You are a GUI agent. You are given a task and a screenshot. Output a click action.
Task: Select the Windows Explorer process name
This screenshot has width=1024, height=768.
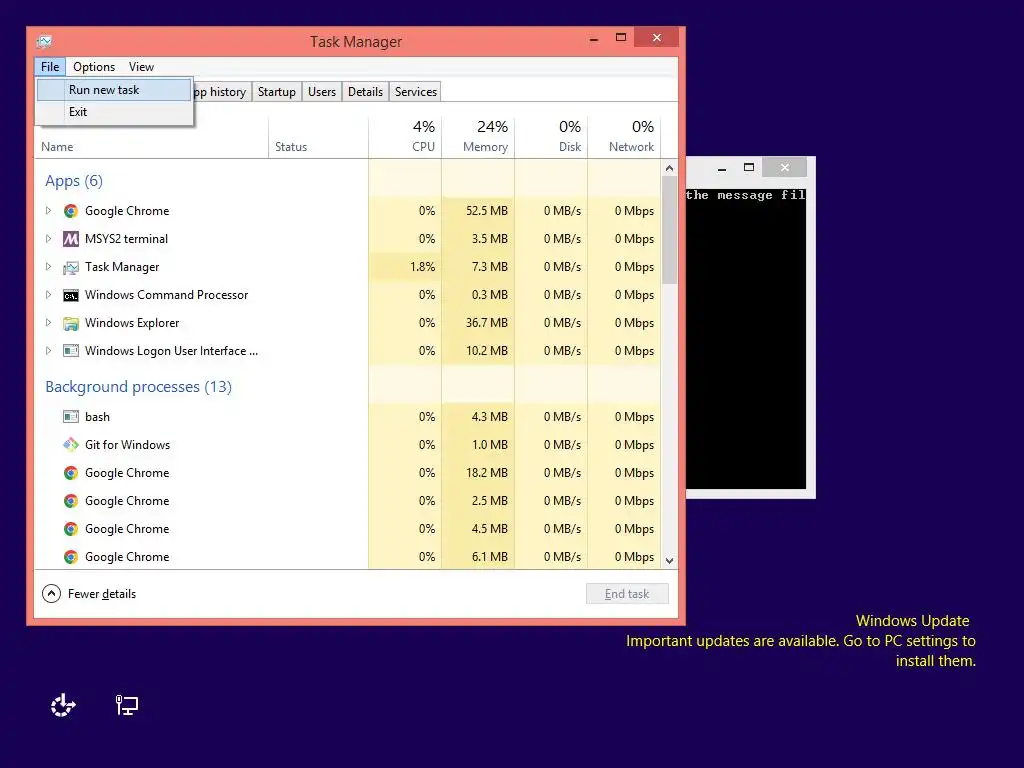132,323
